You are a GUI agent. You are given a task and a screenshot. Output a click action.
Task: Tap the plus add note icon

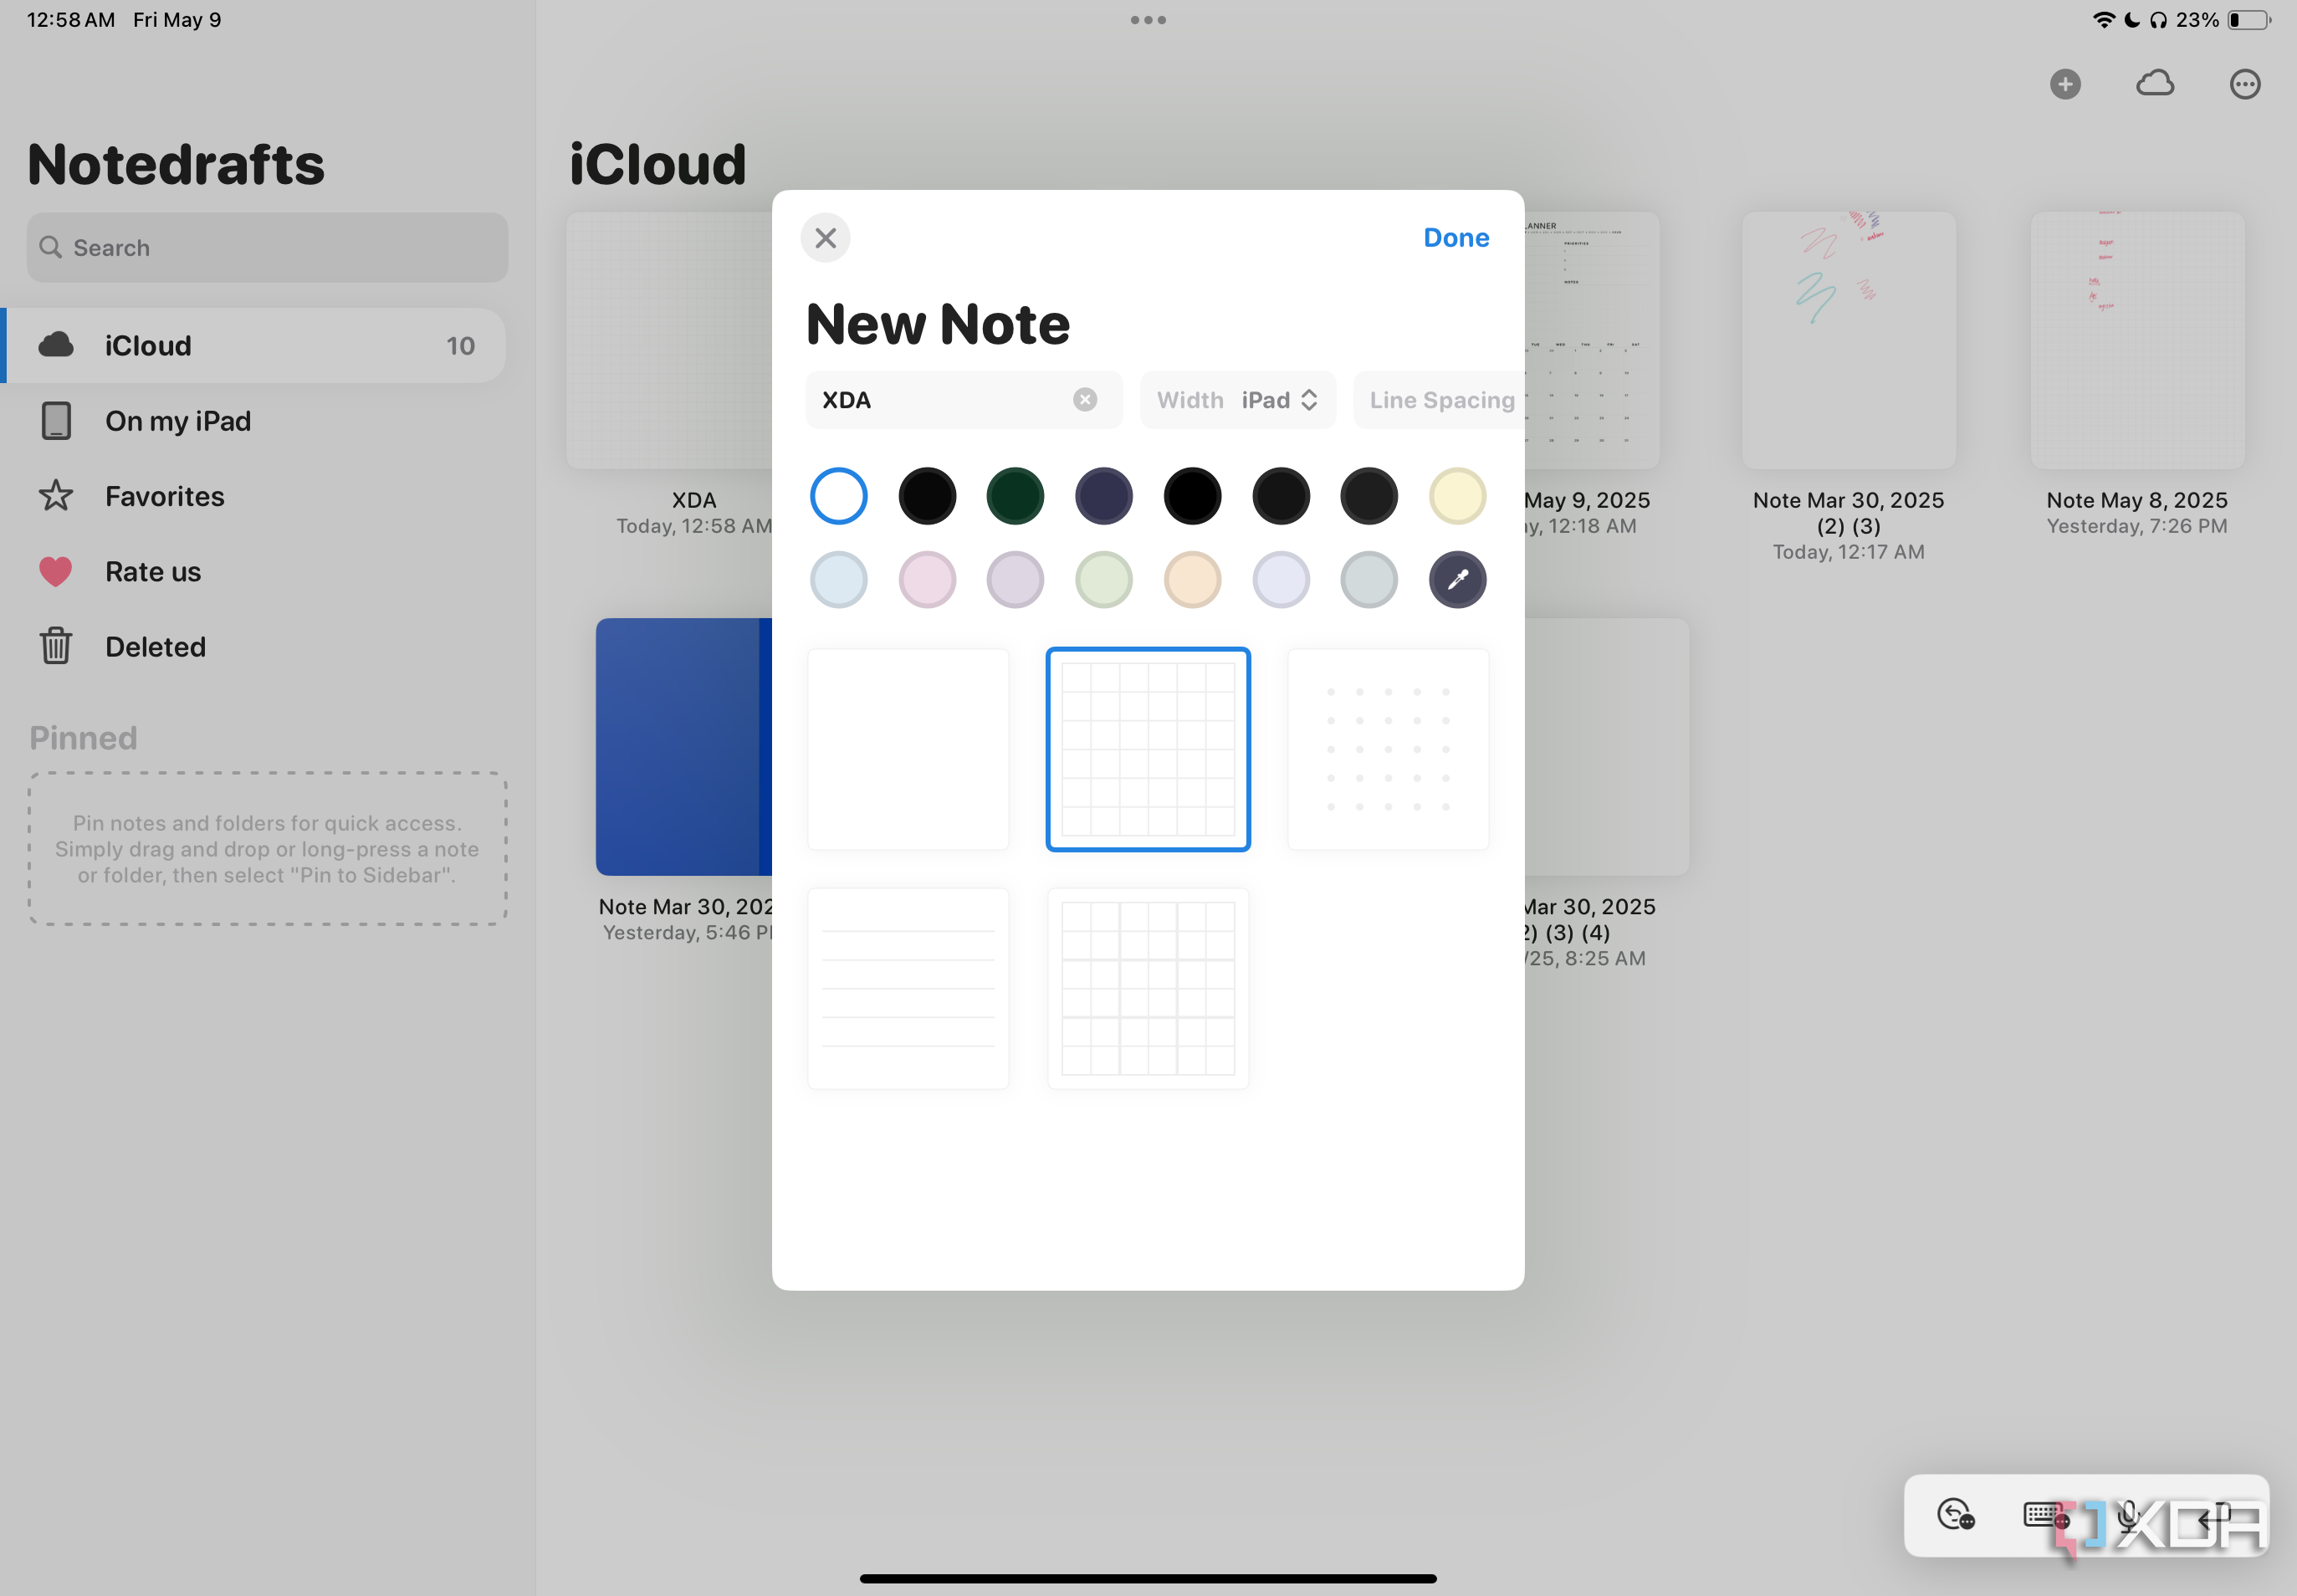2065,84
